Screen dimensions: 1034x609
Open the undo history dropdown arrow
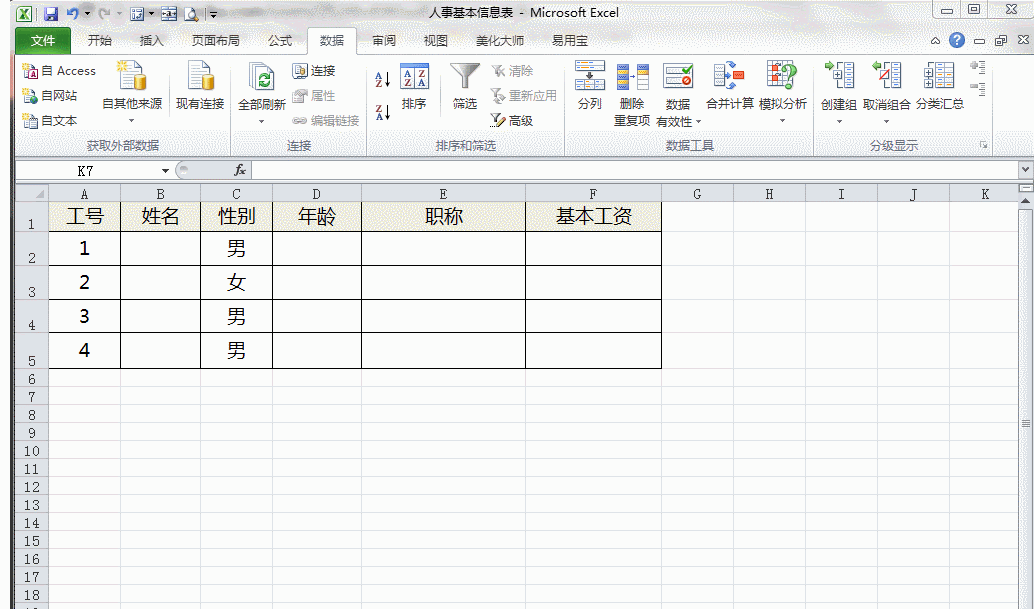87,13
